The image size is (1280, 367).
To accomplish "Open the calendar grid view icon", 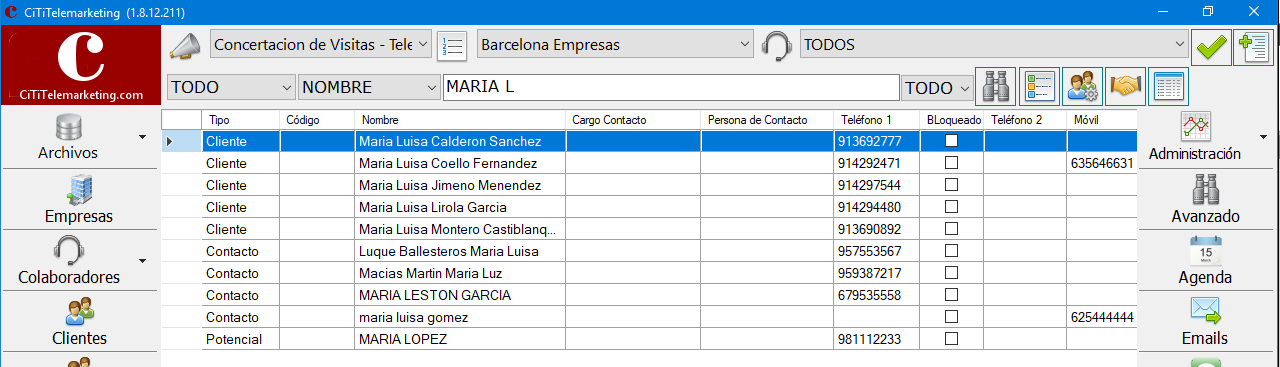I will pyautogui.click(x=1168, y=87).
